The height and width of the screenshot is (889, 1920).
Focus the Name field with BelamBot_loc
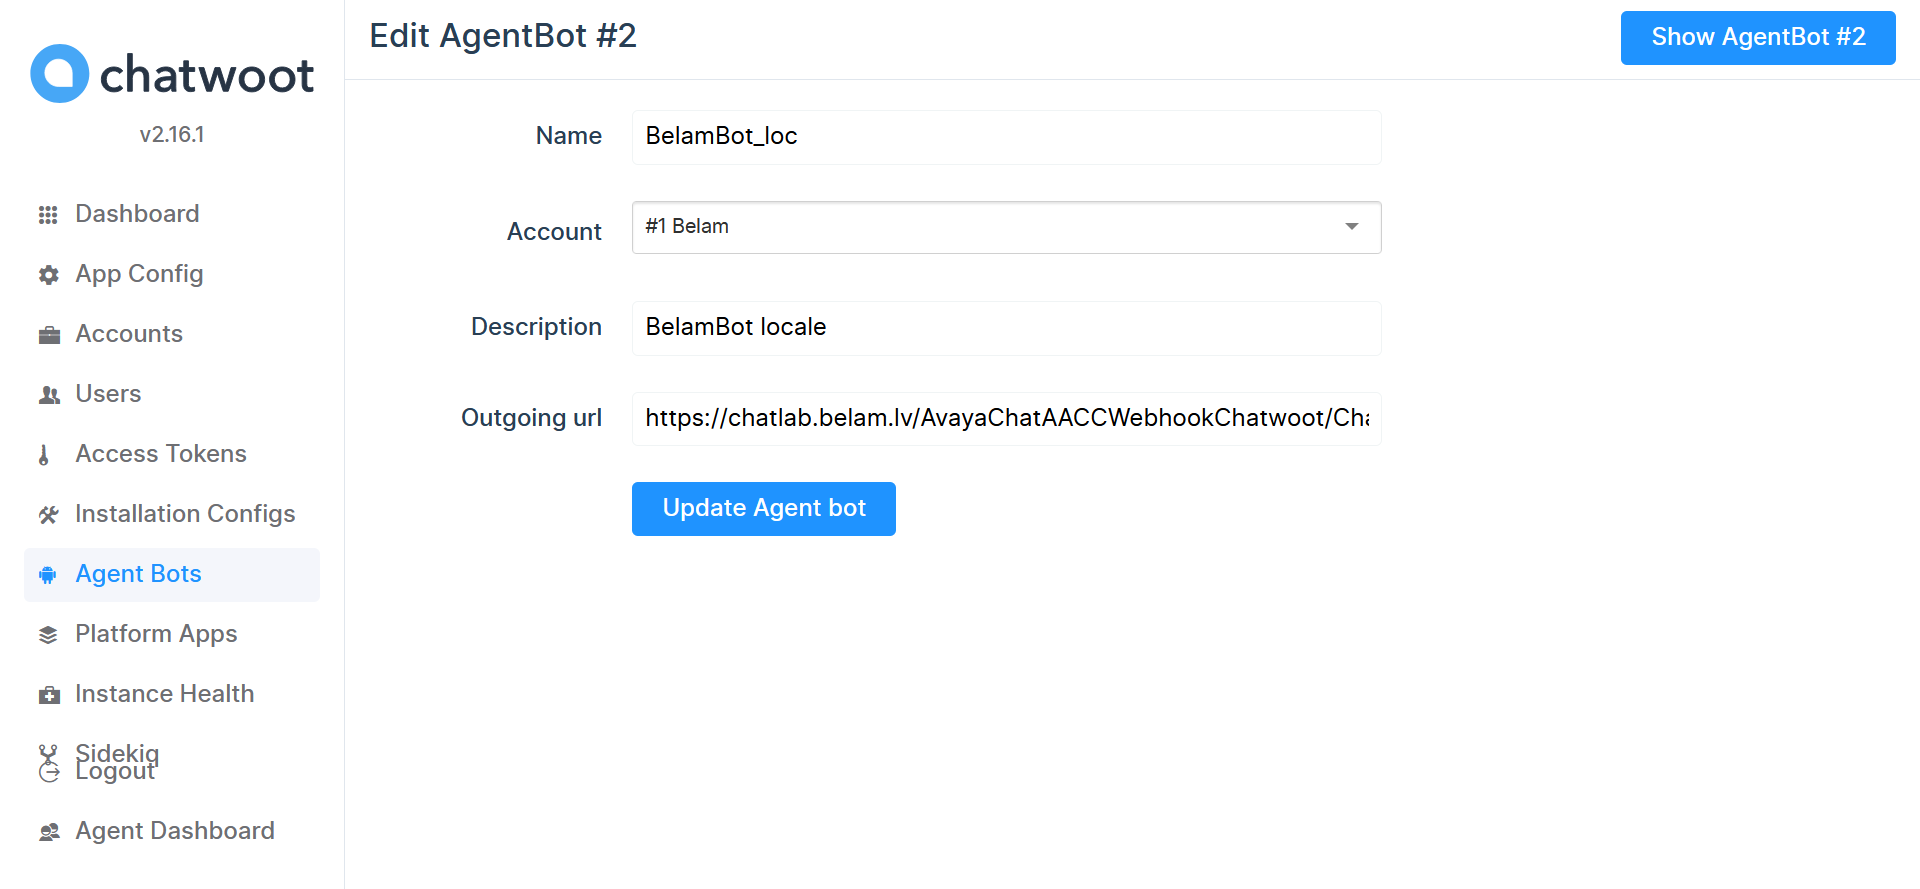[1006, 137]
